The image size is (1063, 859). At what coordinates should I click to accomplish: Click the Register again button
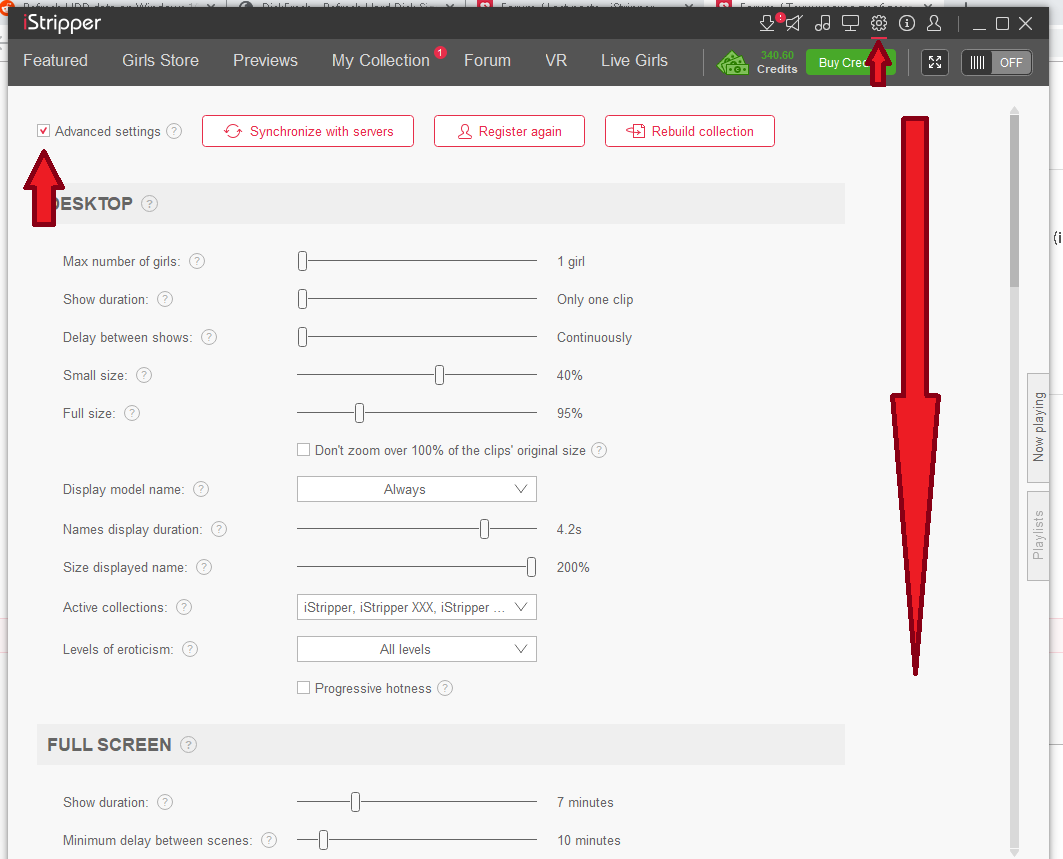point(509,131)
